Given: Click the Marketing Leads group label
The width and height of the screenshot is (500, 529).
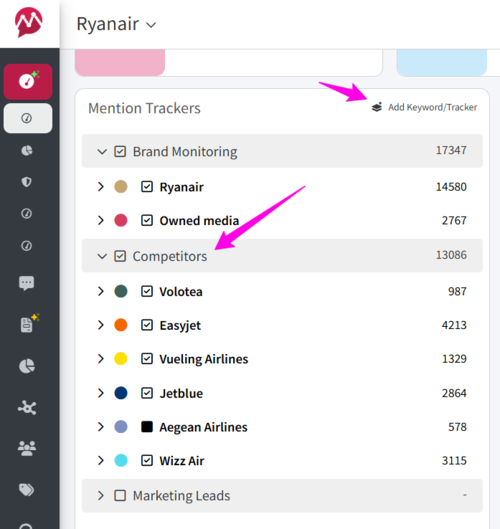Looking at the screenshot, I should pos(182,496).
